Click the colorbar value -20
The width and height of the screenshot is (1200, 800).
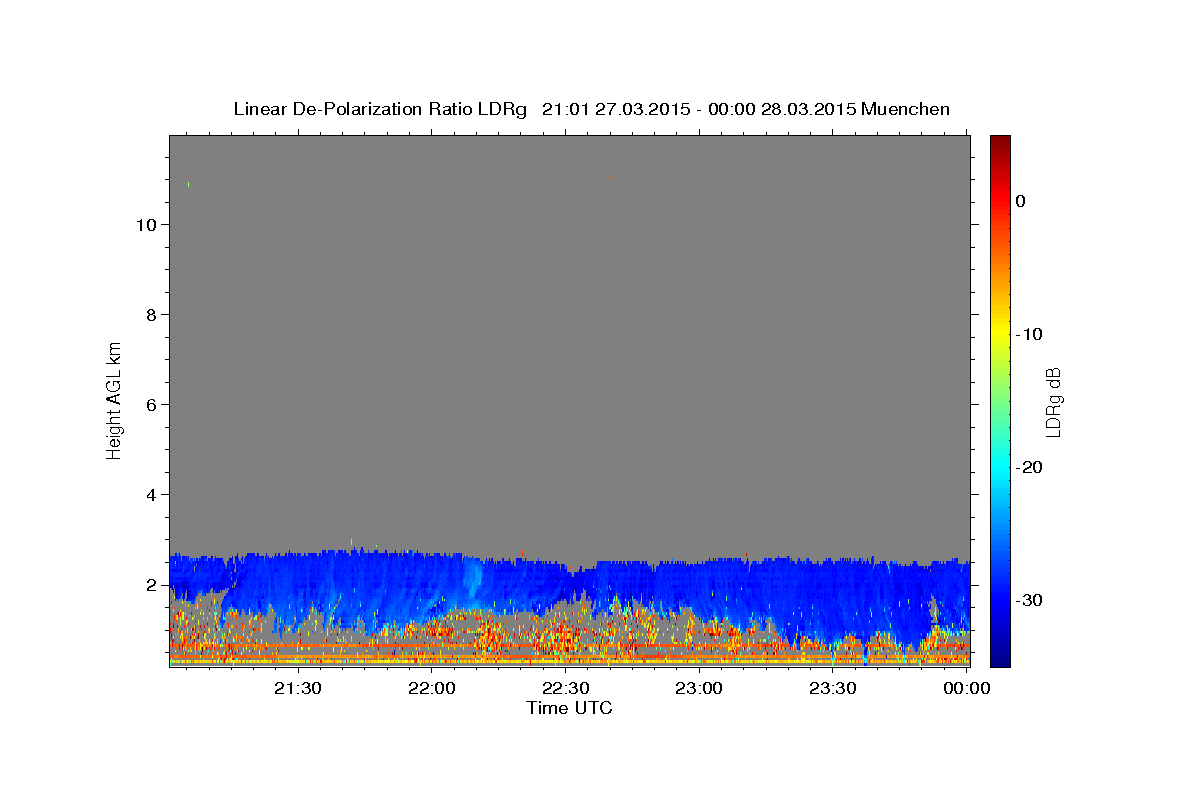click(1030, 467)
